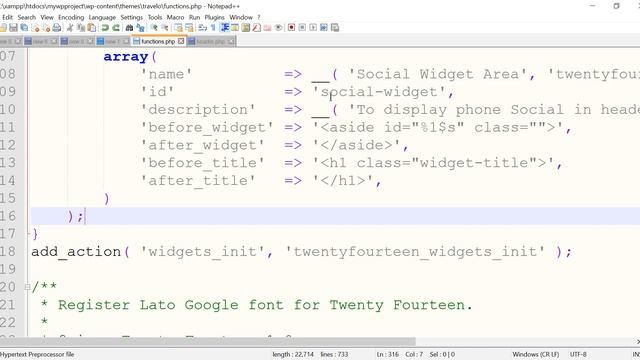Open the Language menu
Image resolution: width=640 pixels, height=360 pixels.
pos(102,17)
